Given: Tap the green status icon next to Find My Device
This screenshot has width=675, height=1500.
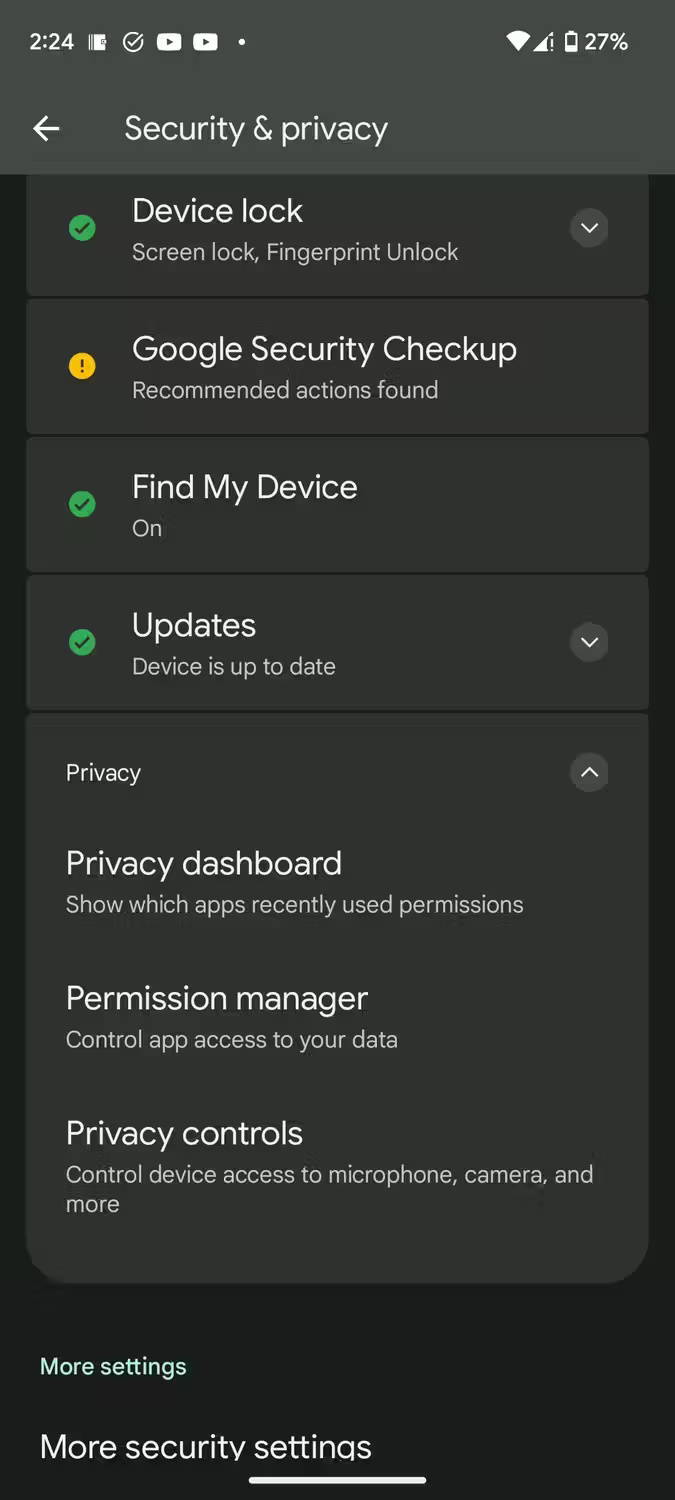Looking at the screenshot, I should (82, 504).
